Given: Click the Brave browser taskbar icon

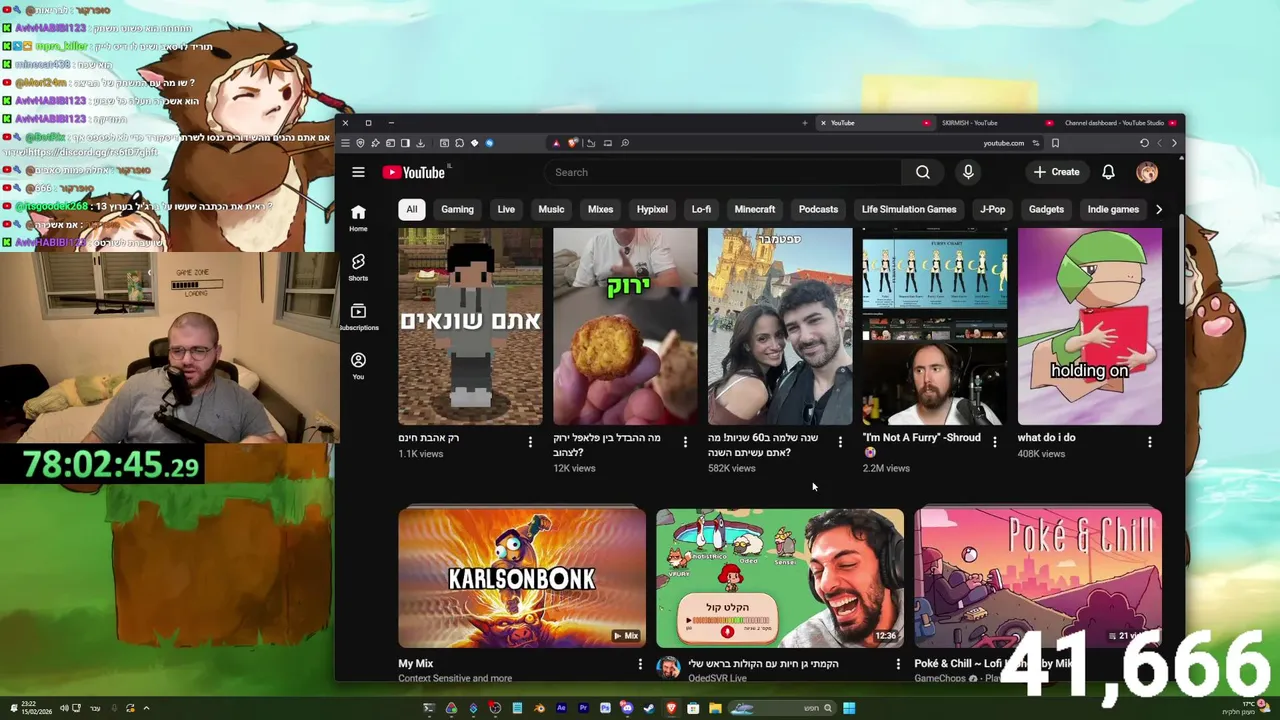Looking at the screenshot, I should click(672, 708).
